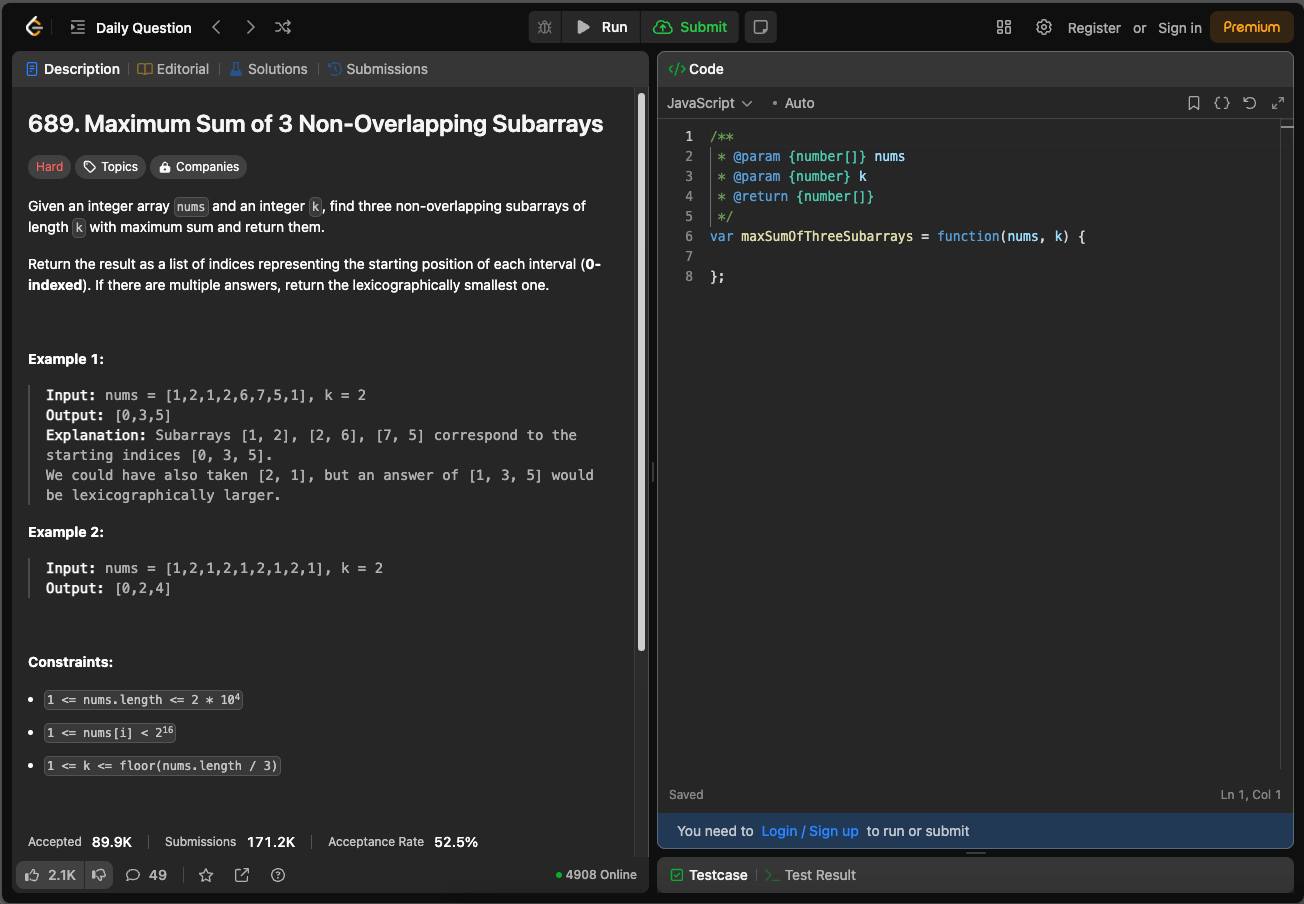Click the LeetCode logo icon

coord(33,27)
